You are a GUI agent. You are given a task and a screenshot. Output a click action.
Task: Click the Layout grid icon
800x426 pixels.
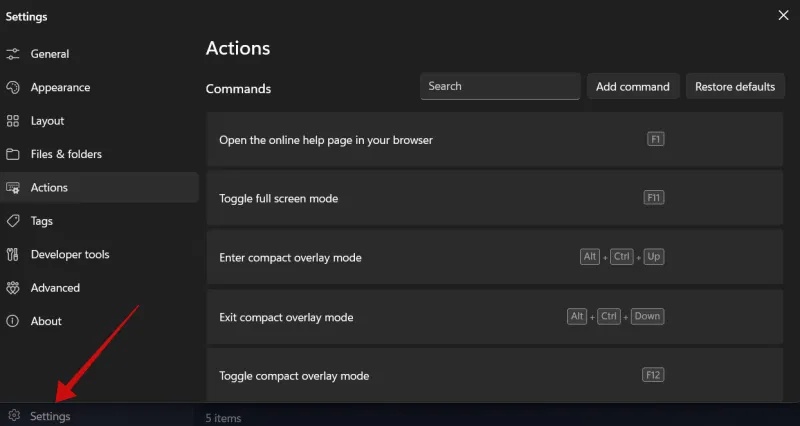(x=13, y=121)
